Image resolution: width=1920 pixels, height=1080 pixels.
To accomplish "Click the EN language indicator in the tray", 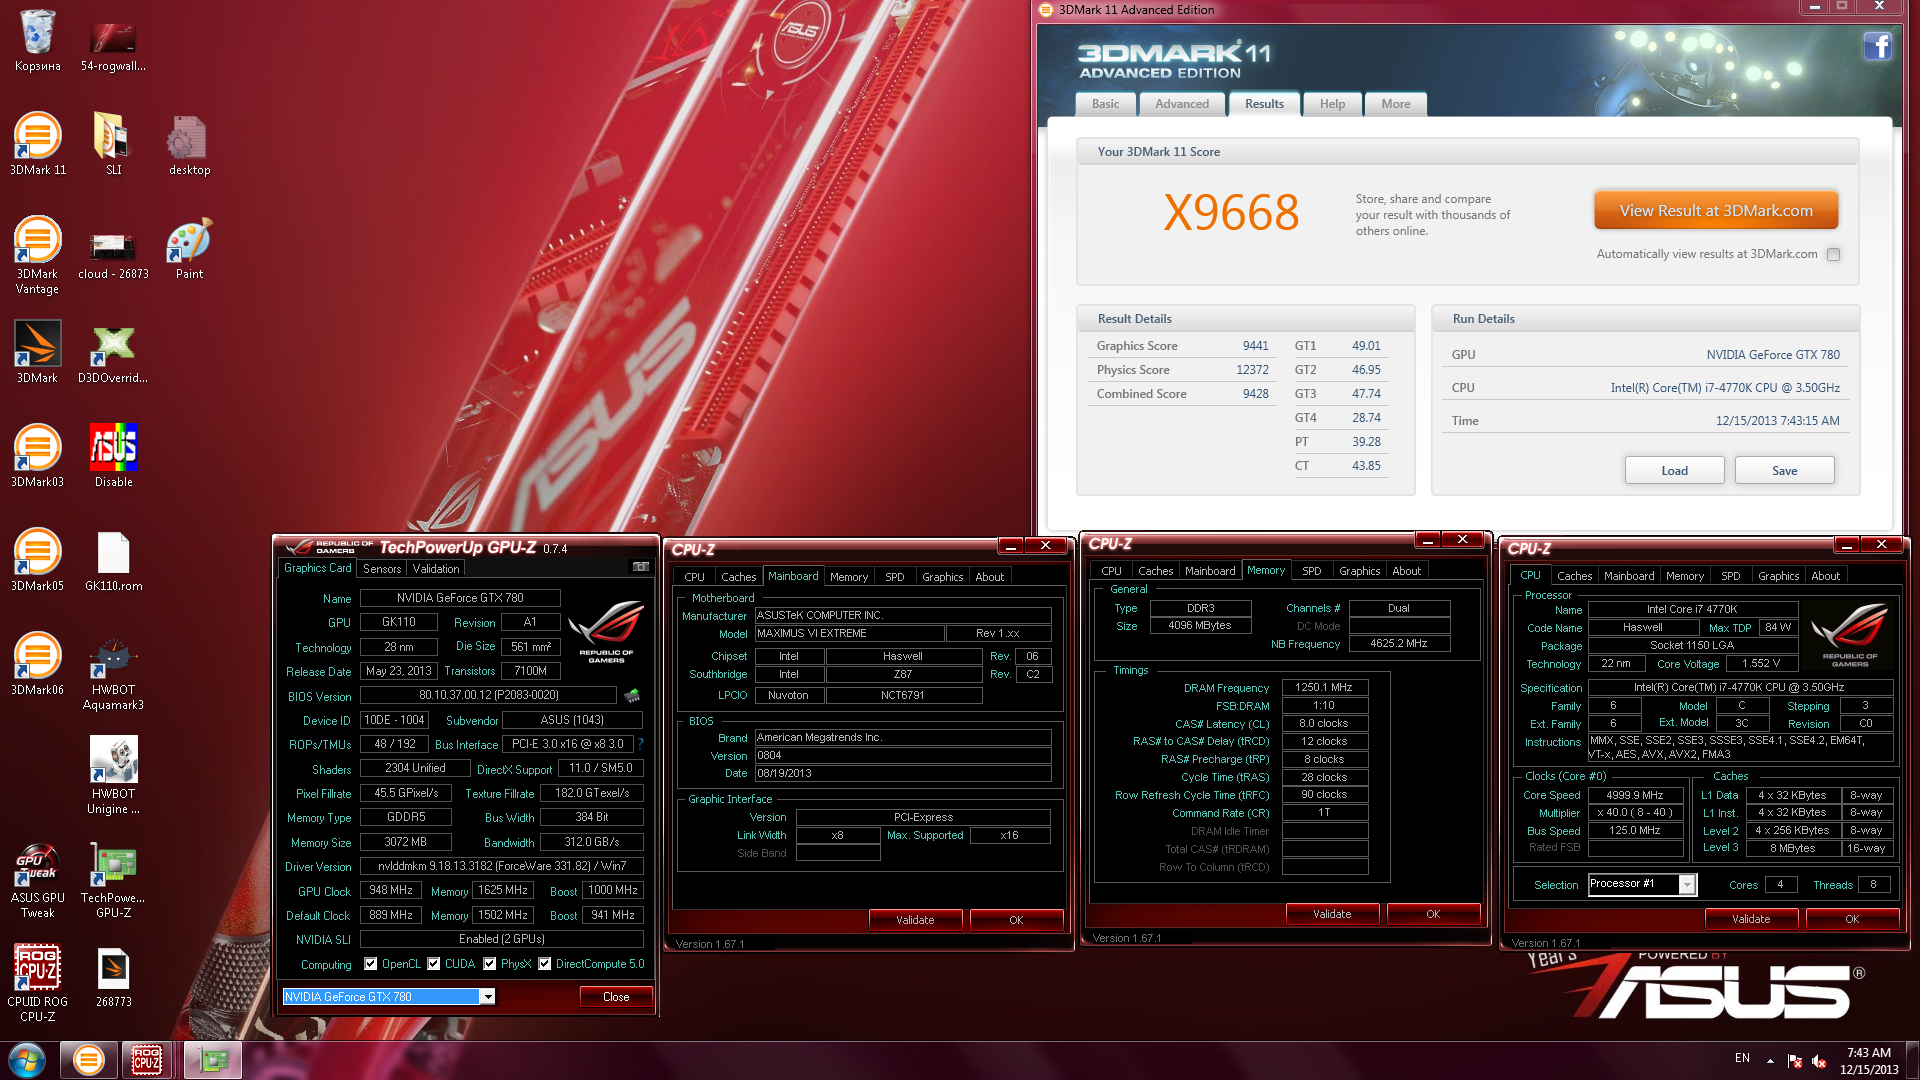I will (1743, 1058).
